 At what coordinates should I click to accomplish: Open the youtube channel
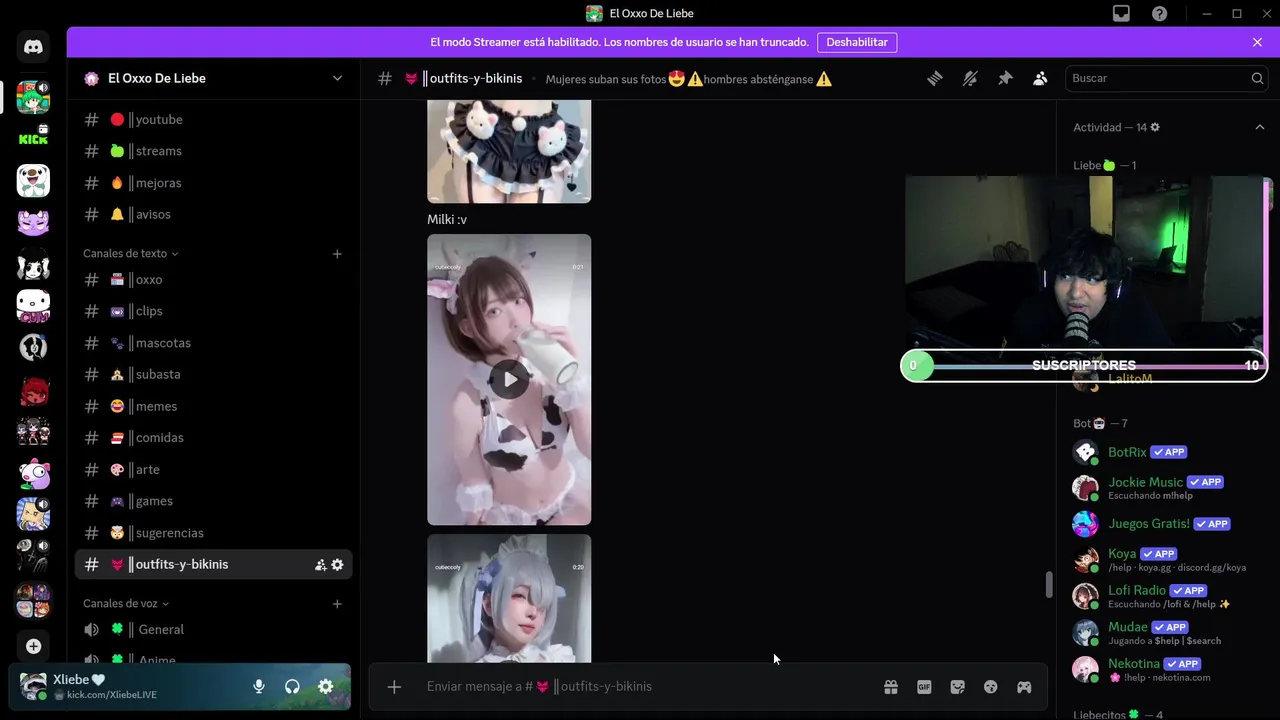pyautogui.click(x=213, y=119)
